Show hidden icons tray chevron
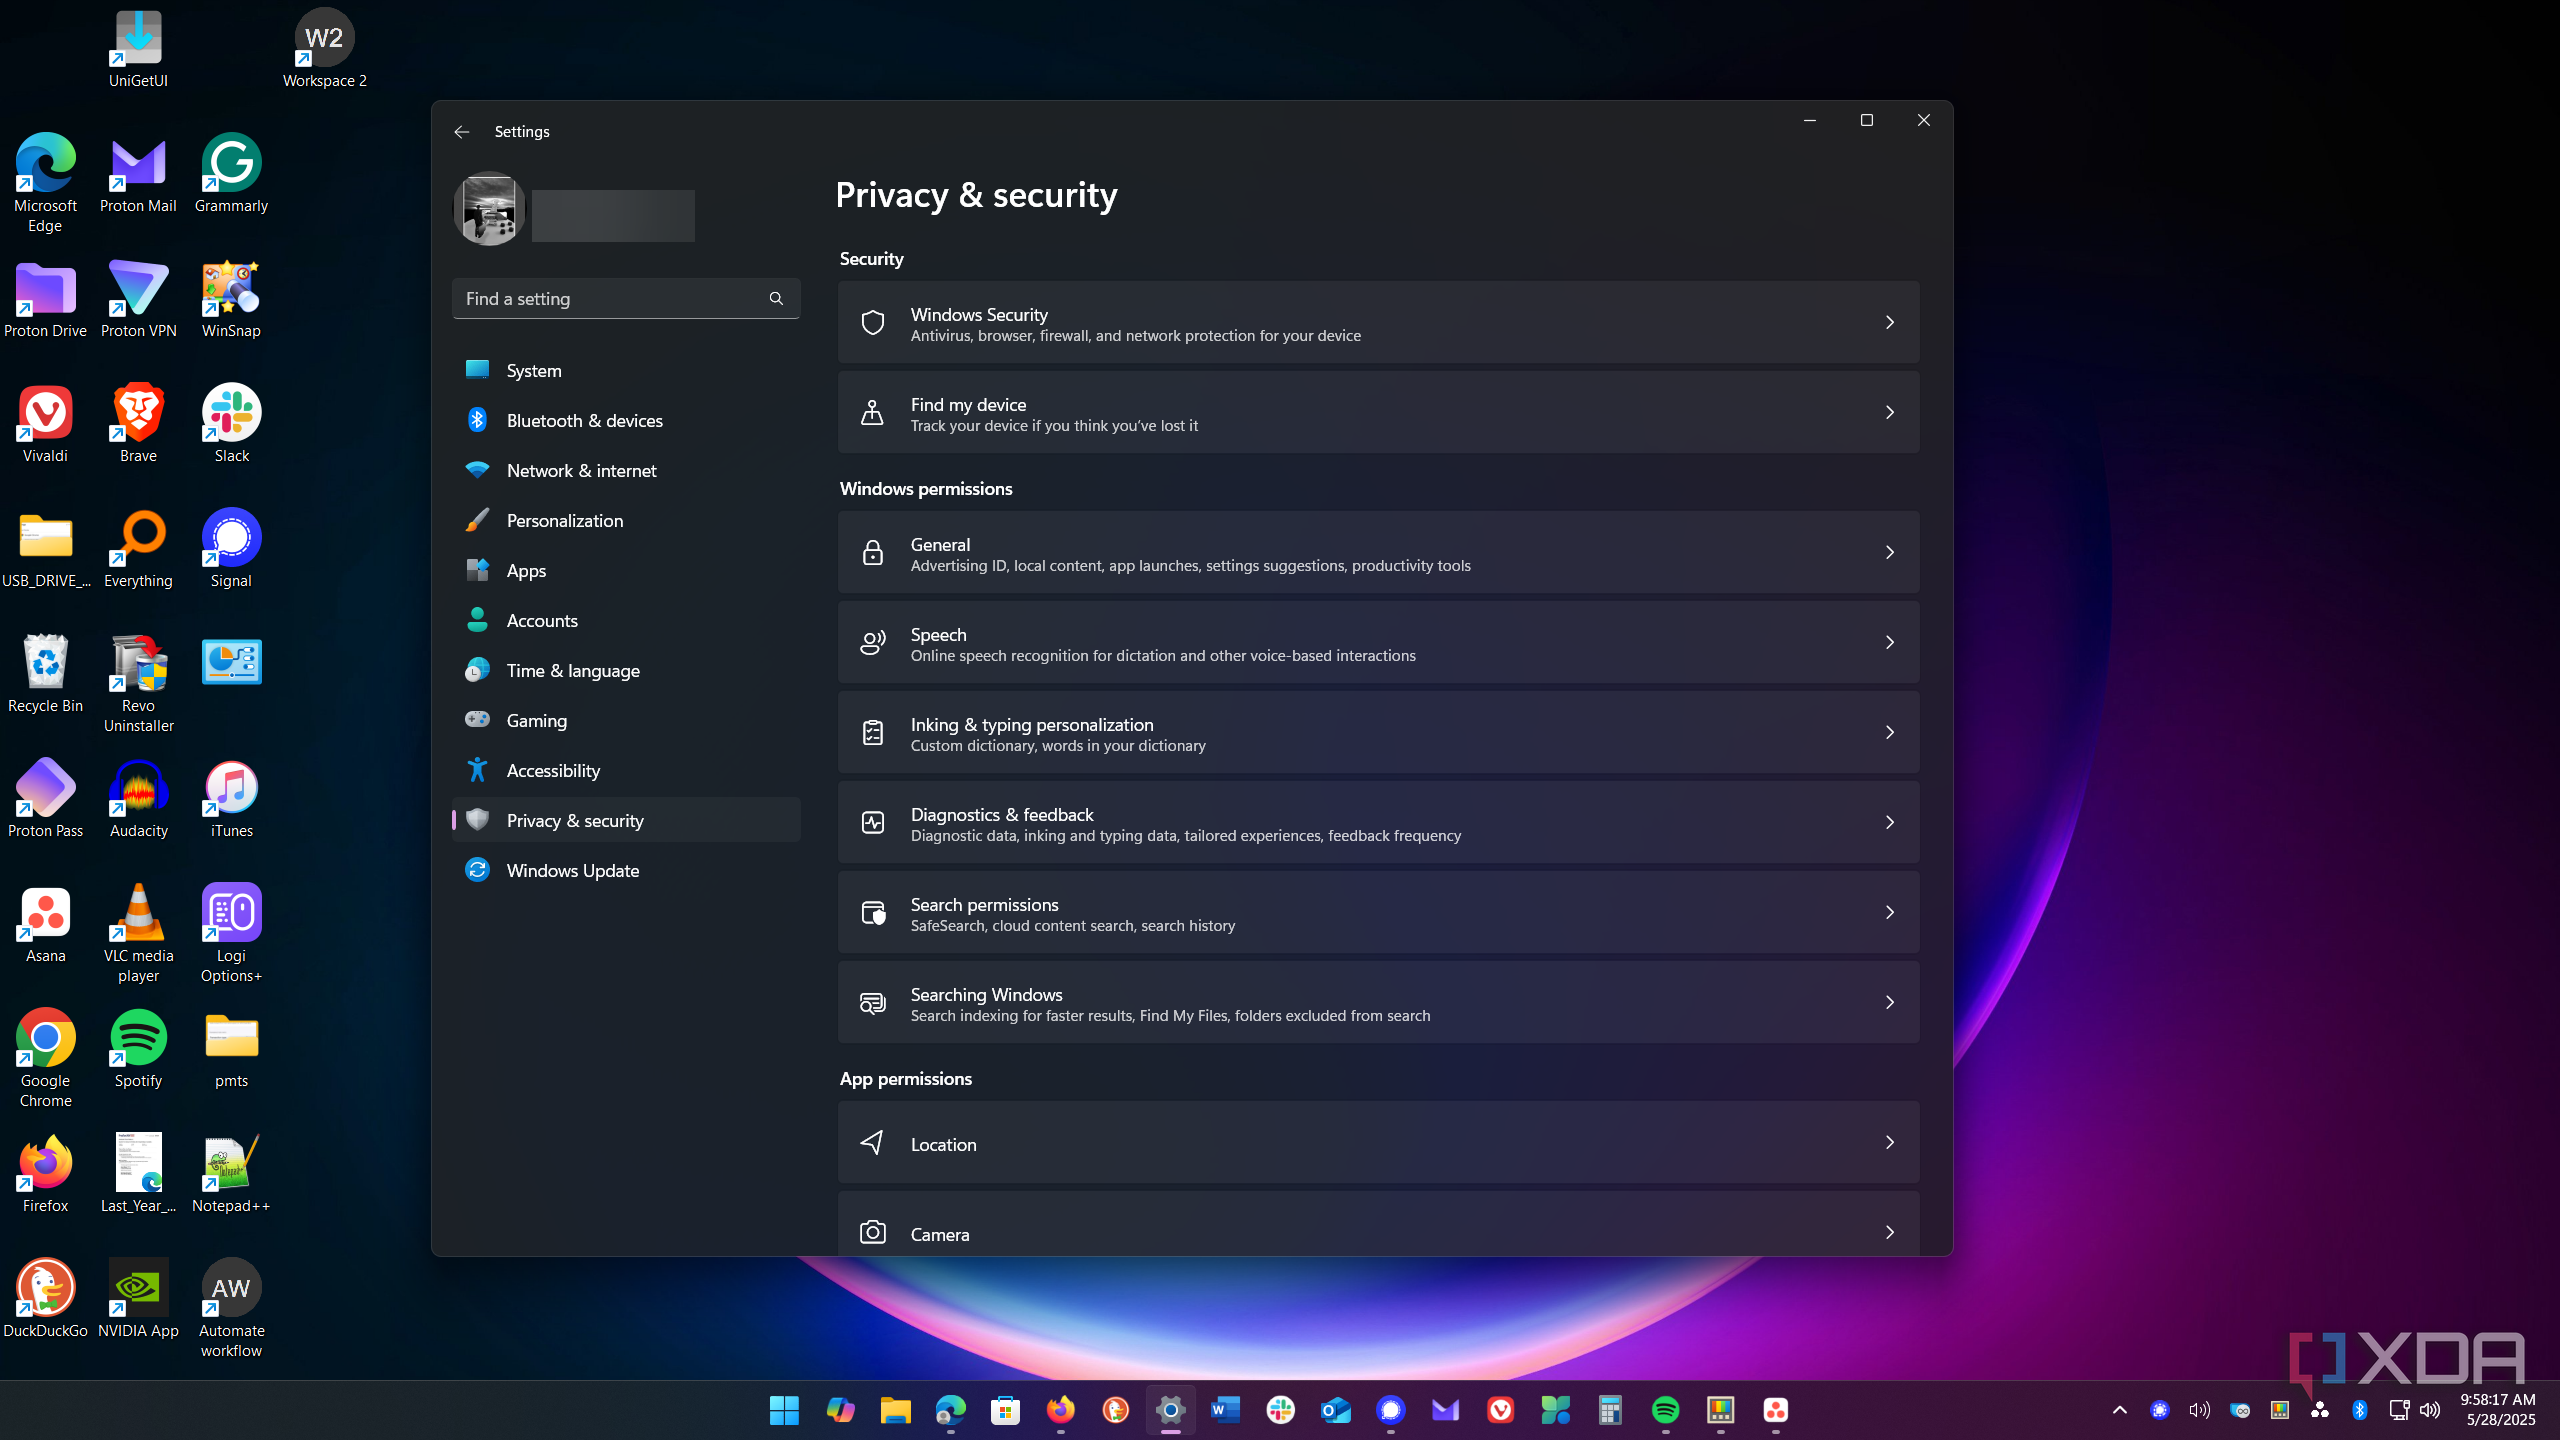Screen dimensions: 2560x1440 [x=2119, y=1410]
